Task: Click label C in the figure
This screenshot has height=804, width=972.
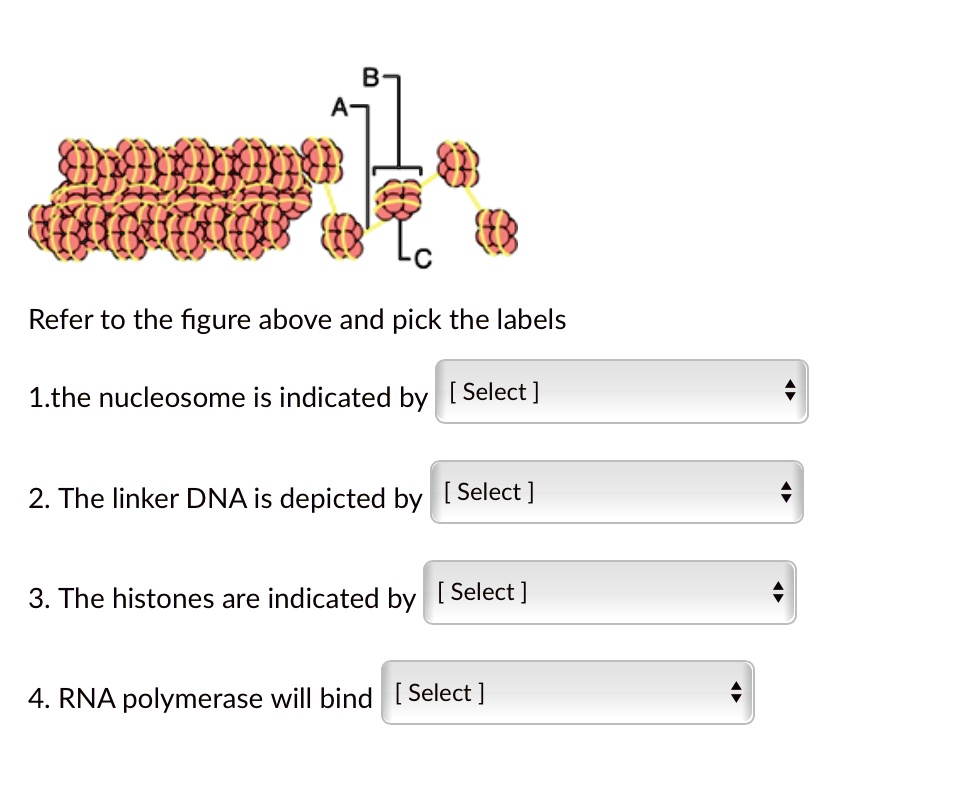Action: pos(424,256)
